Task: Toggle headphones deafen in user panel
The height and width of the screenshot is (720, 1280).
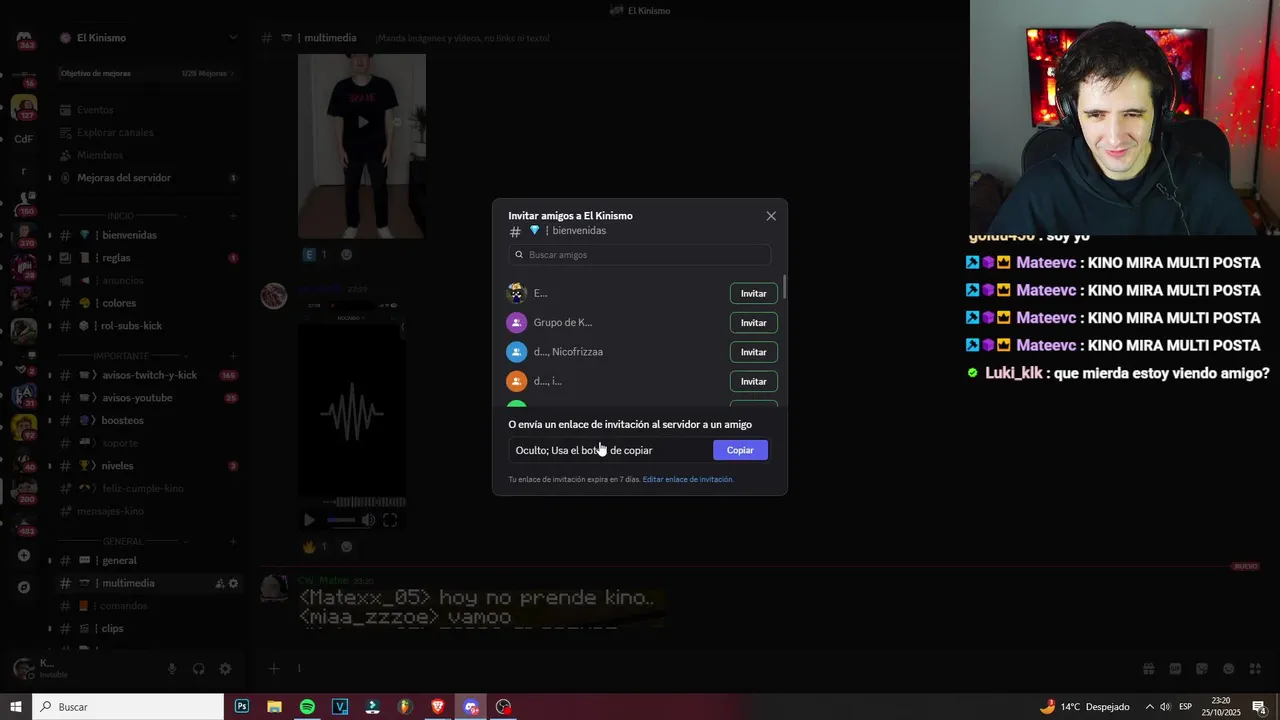Action: click(x=198, y=669)
